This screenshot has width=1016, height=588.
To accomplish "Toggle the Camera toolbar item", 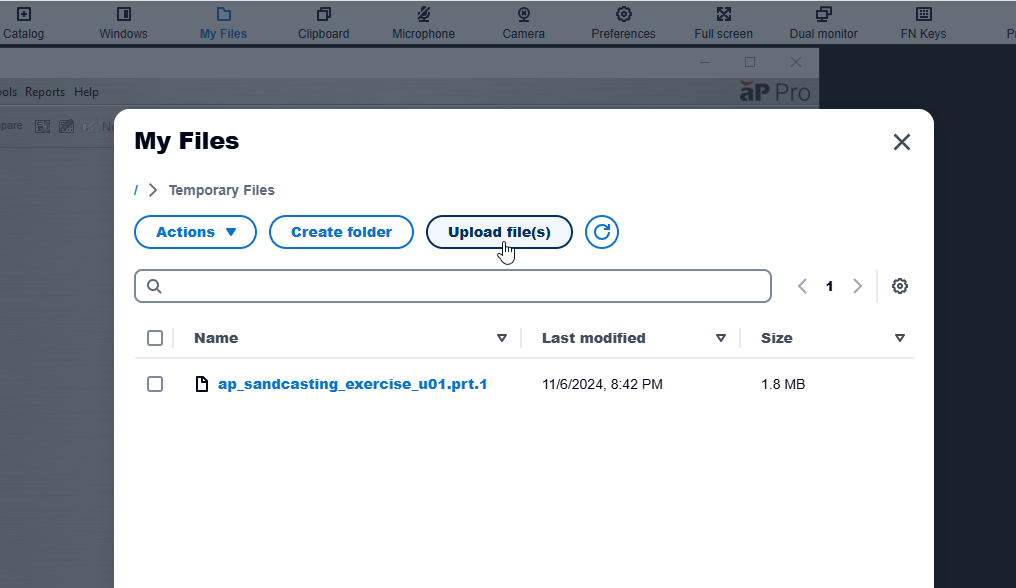I will coord(524,23).
